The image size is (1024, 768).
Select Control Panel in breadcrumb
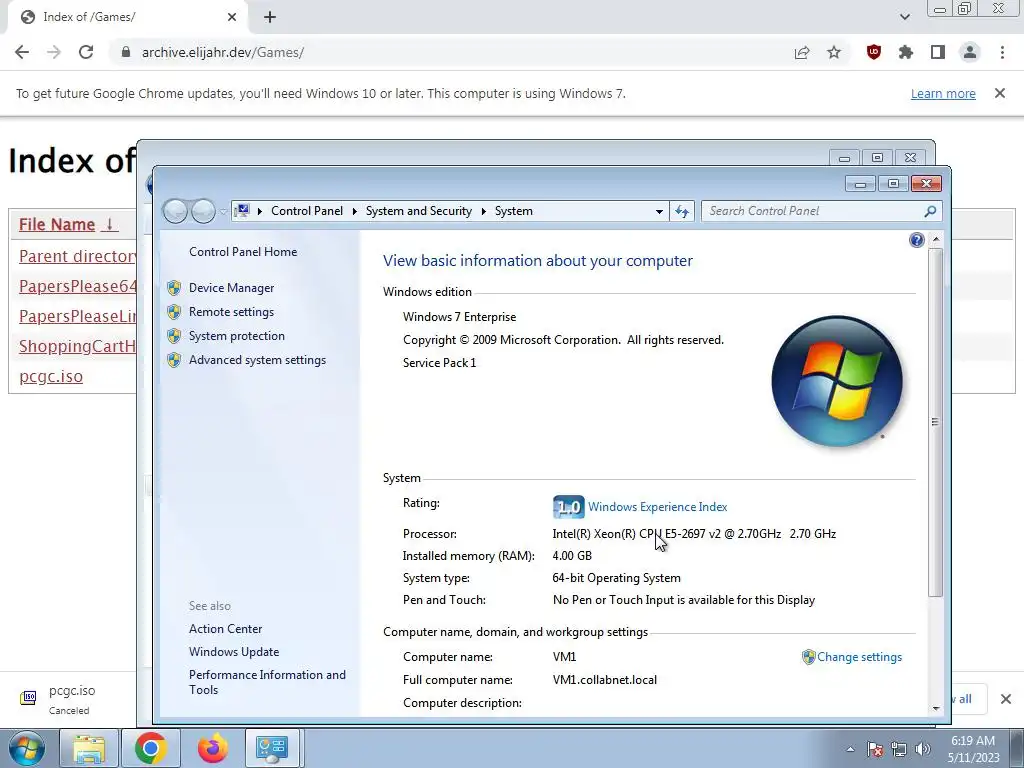click(307, 211)
